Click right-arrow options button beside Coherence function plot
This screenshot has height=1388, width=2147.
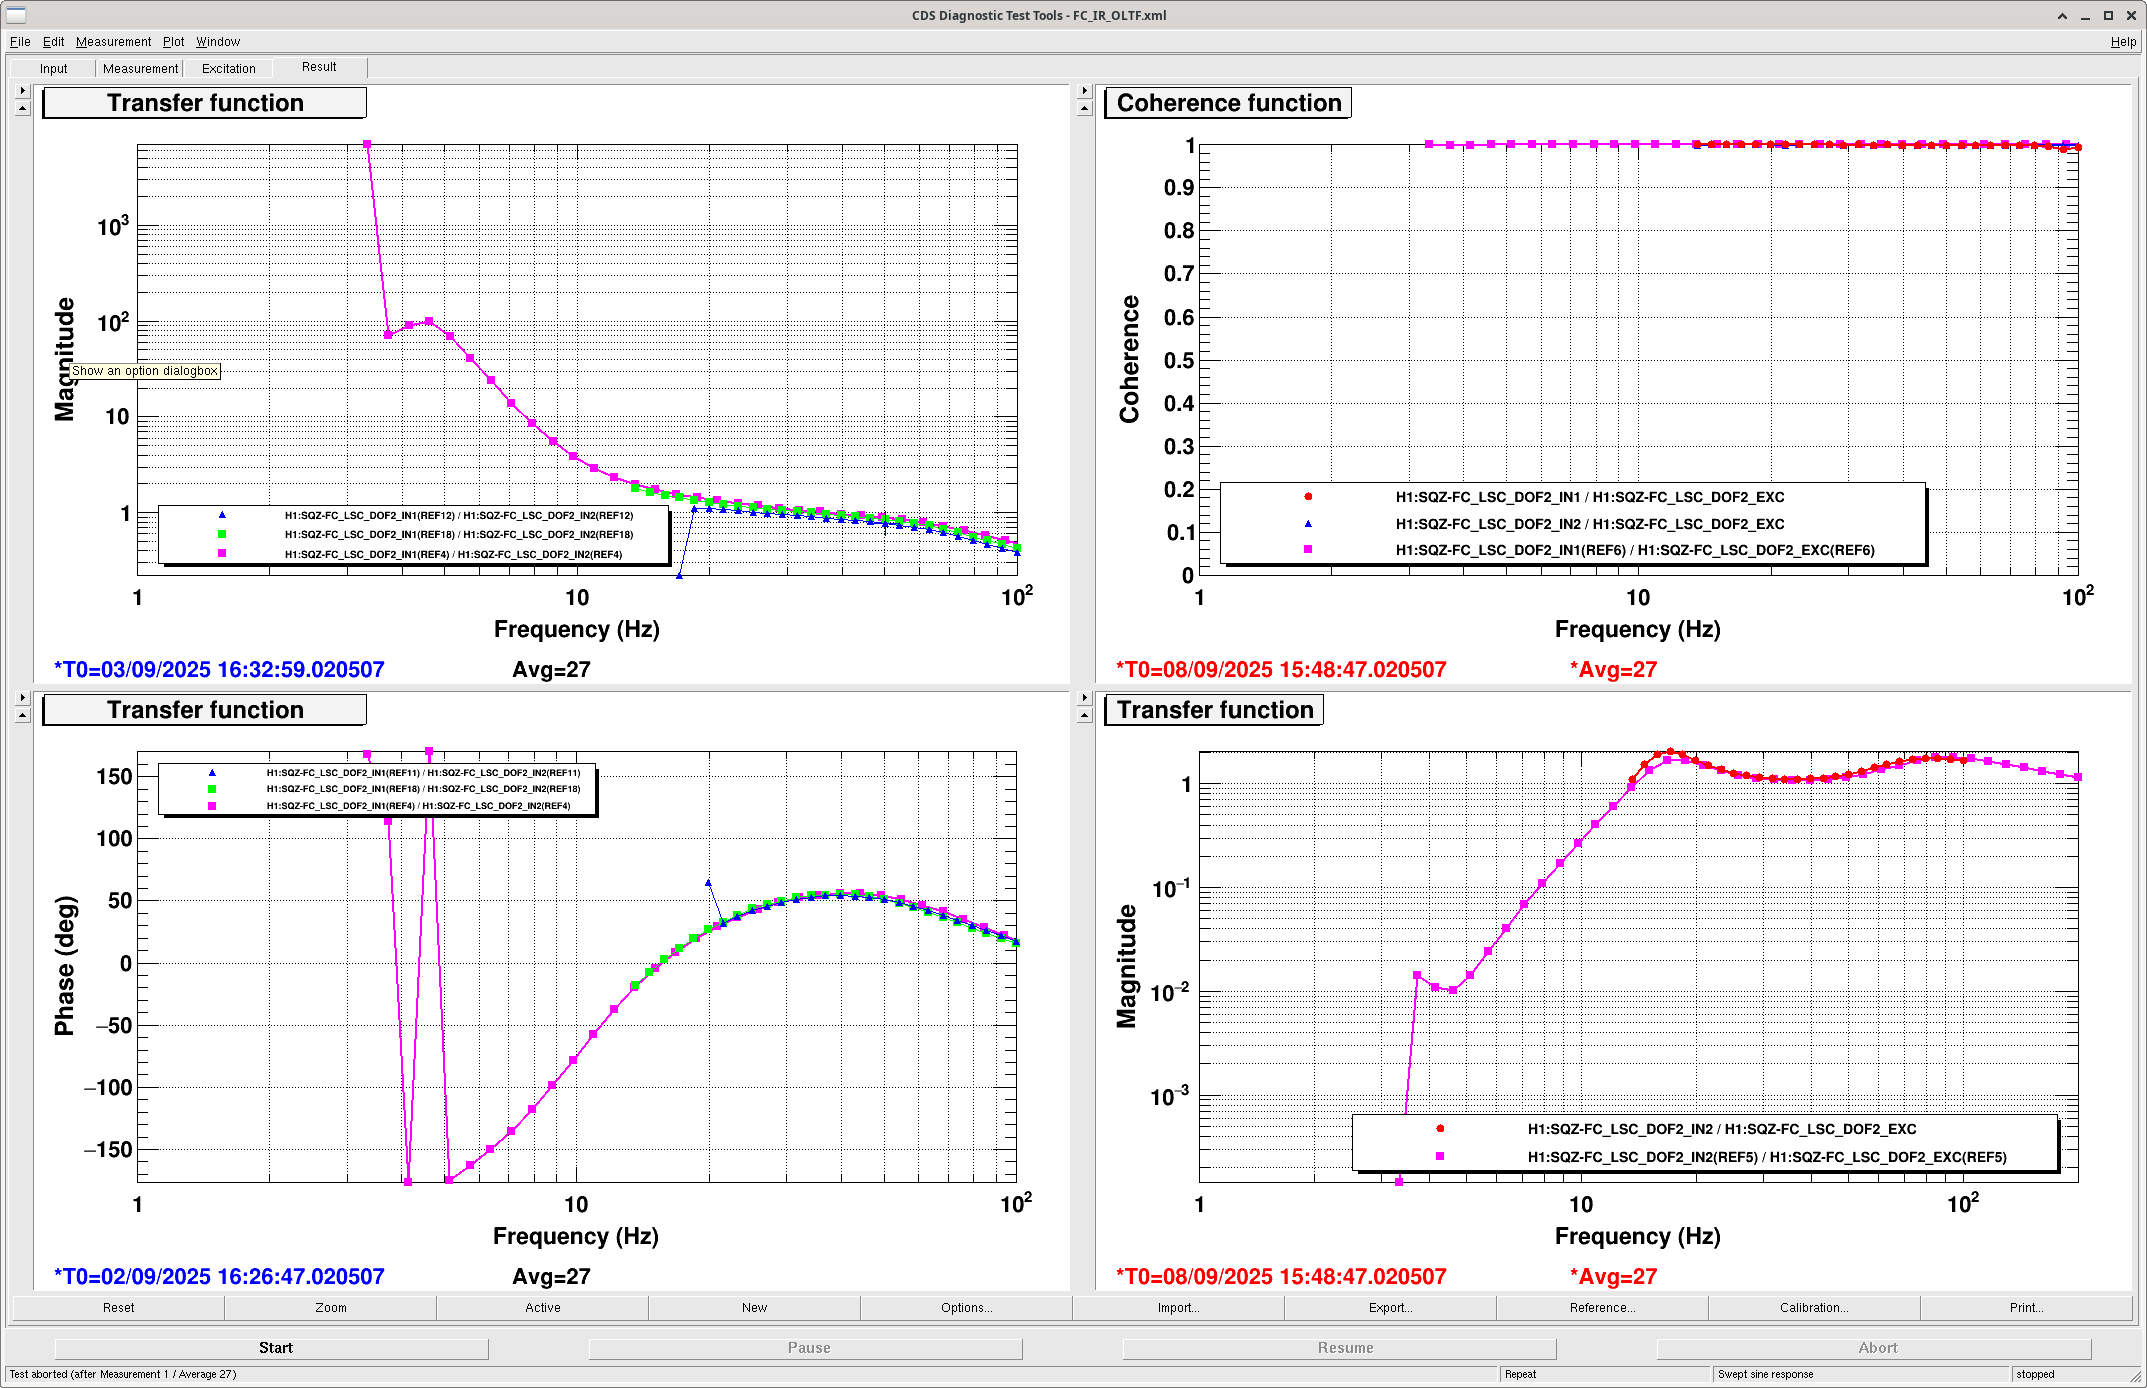pyautogui.click(x=1084, y=90)
